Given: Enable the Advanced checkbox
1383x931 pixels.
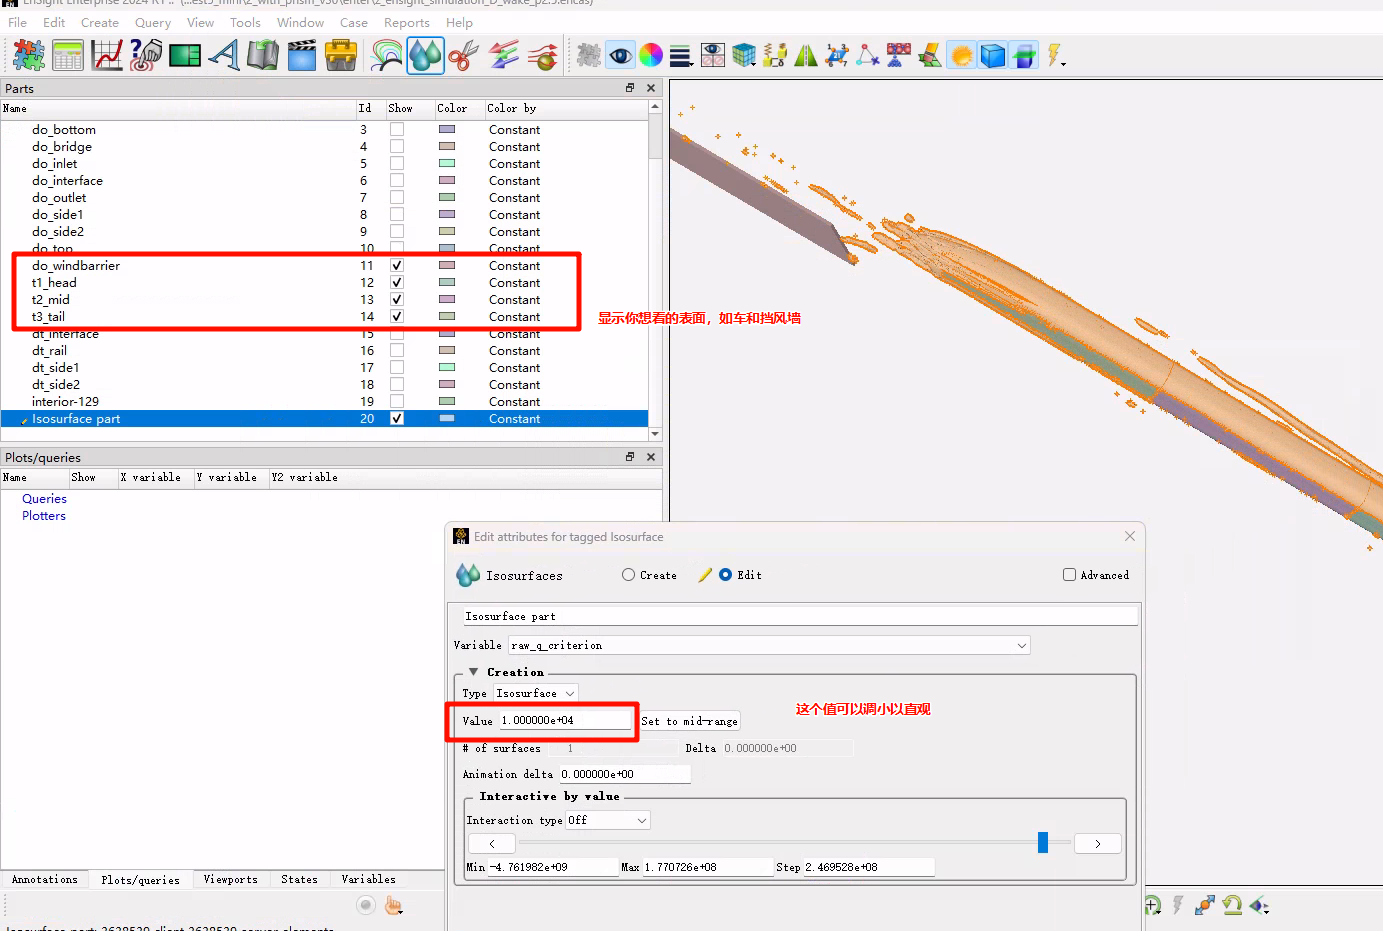Looking at the screenshot, I should 1069,575.
